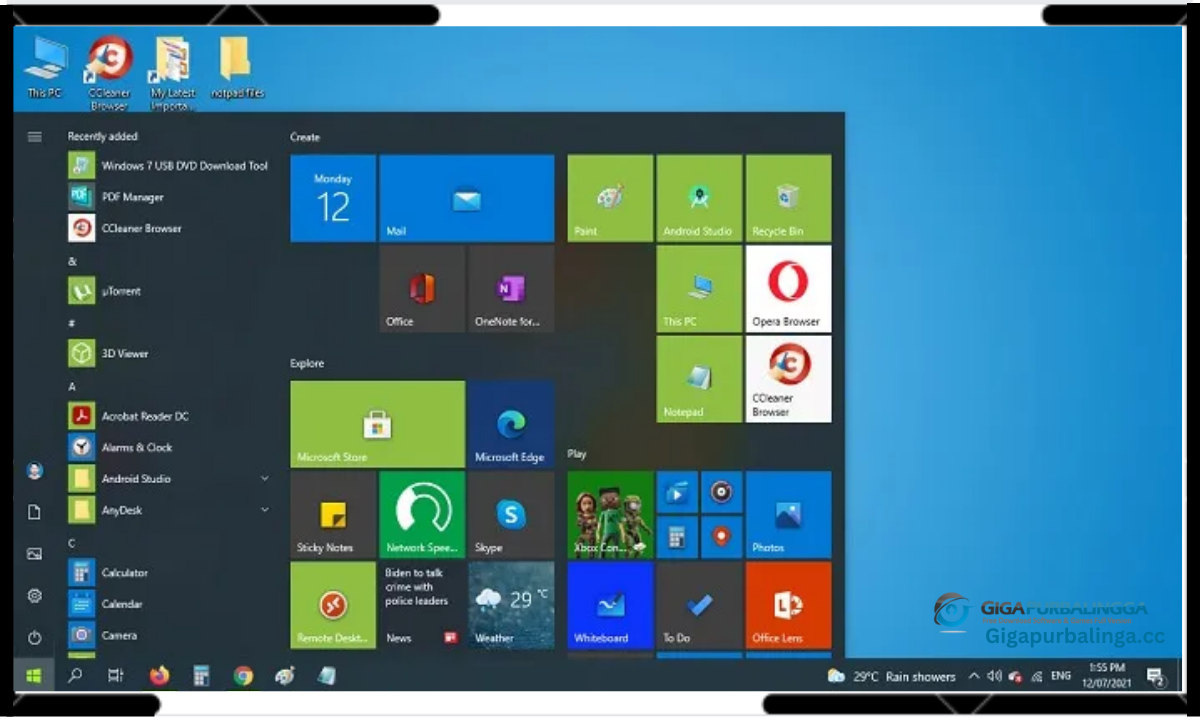Launch the Microsoft Edge tile
The height and width of the screenshot is (720, 1200).
click(x=511, y=424)
